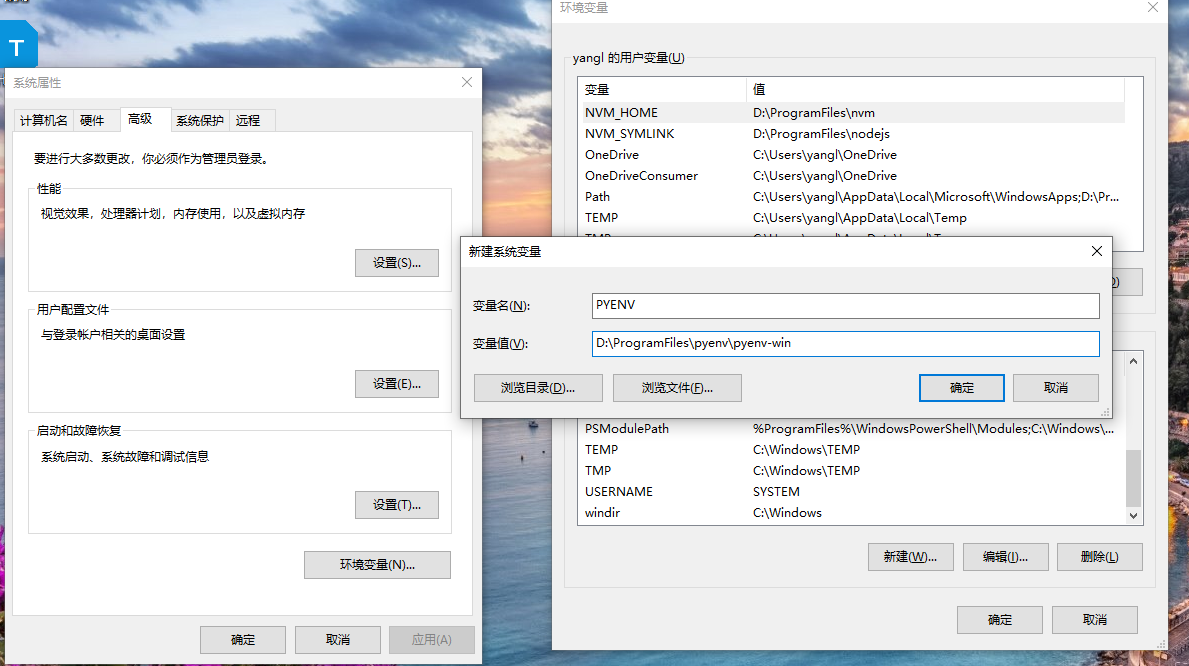1189x666 pixels.
Task: Click 设置 under 启动和故障恢复
Action: pyautogui.click(x=396, y=504)
